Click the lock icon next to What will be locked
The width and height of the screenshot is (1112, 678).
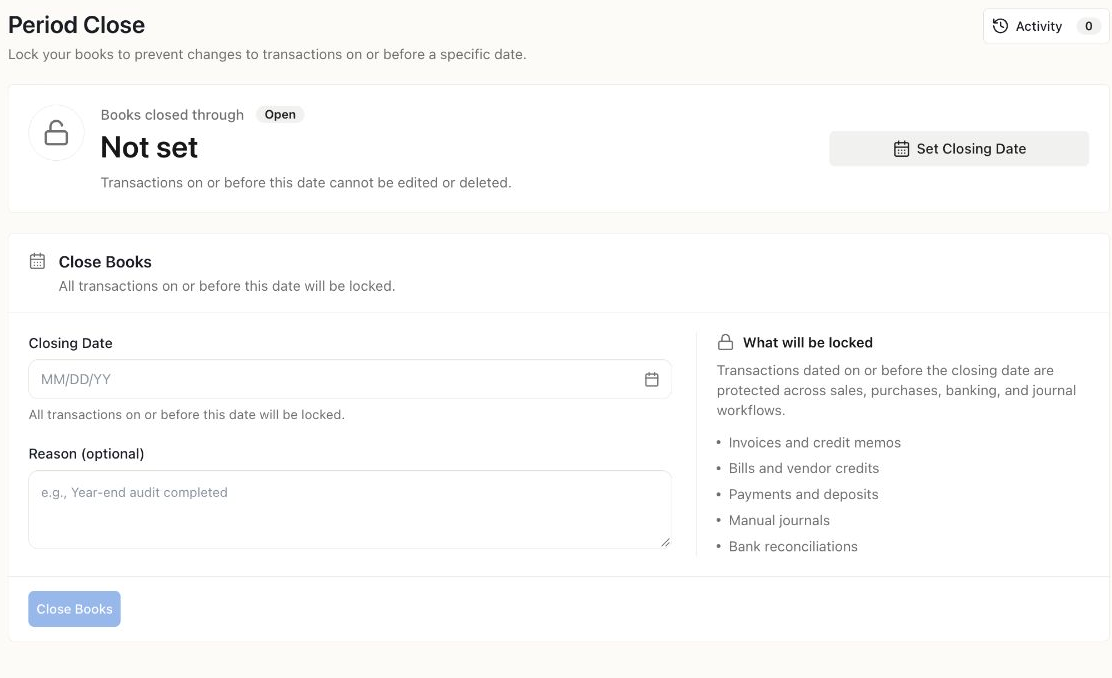(725, 343)
